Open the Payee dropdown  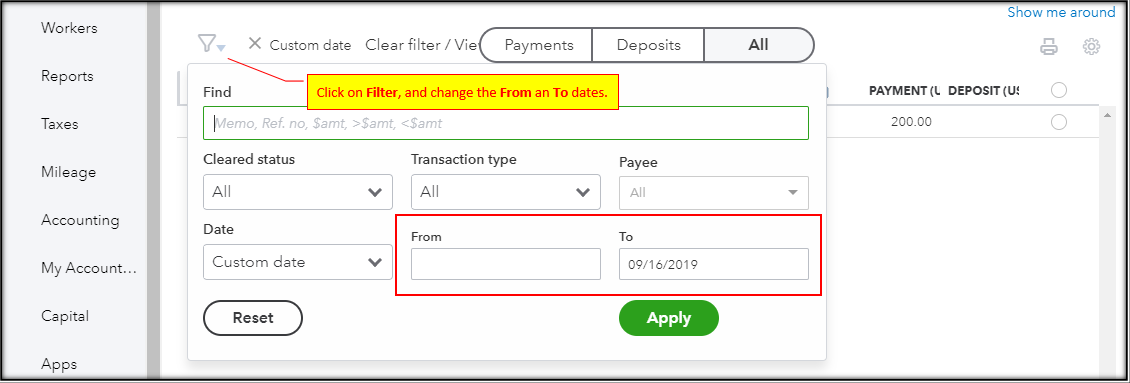click(713, 193)
